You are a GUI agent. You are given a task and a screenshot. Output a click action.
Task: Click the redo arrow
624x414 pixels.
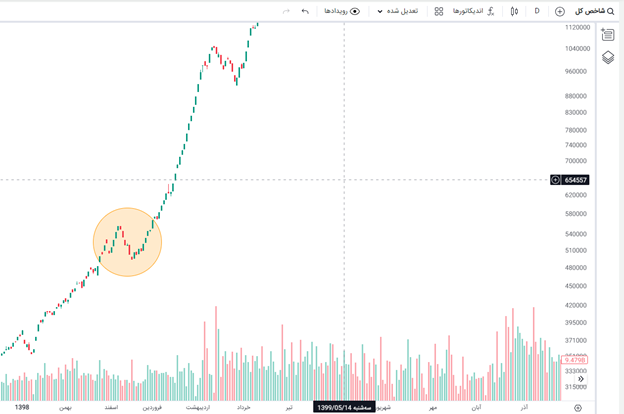(x=286, y=11)
